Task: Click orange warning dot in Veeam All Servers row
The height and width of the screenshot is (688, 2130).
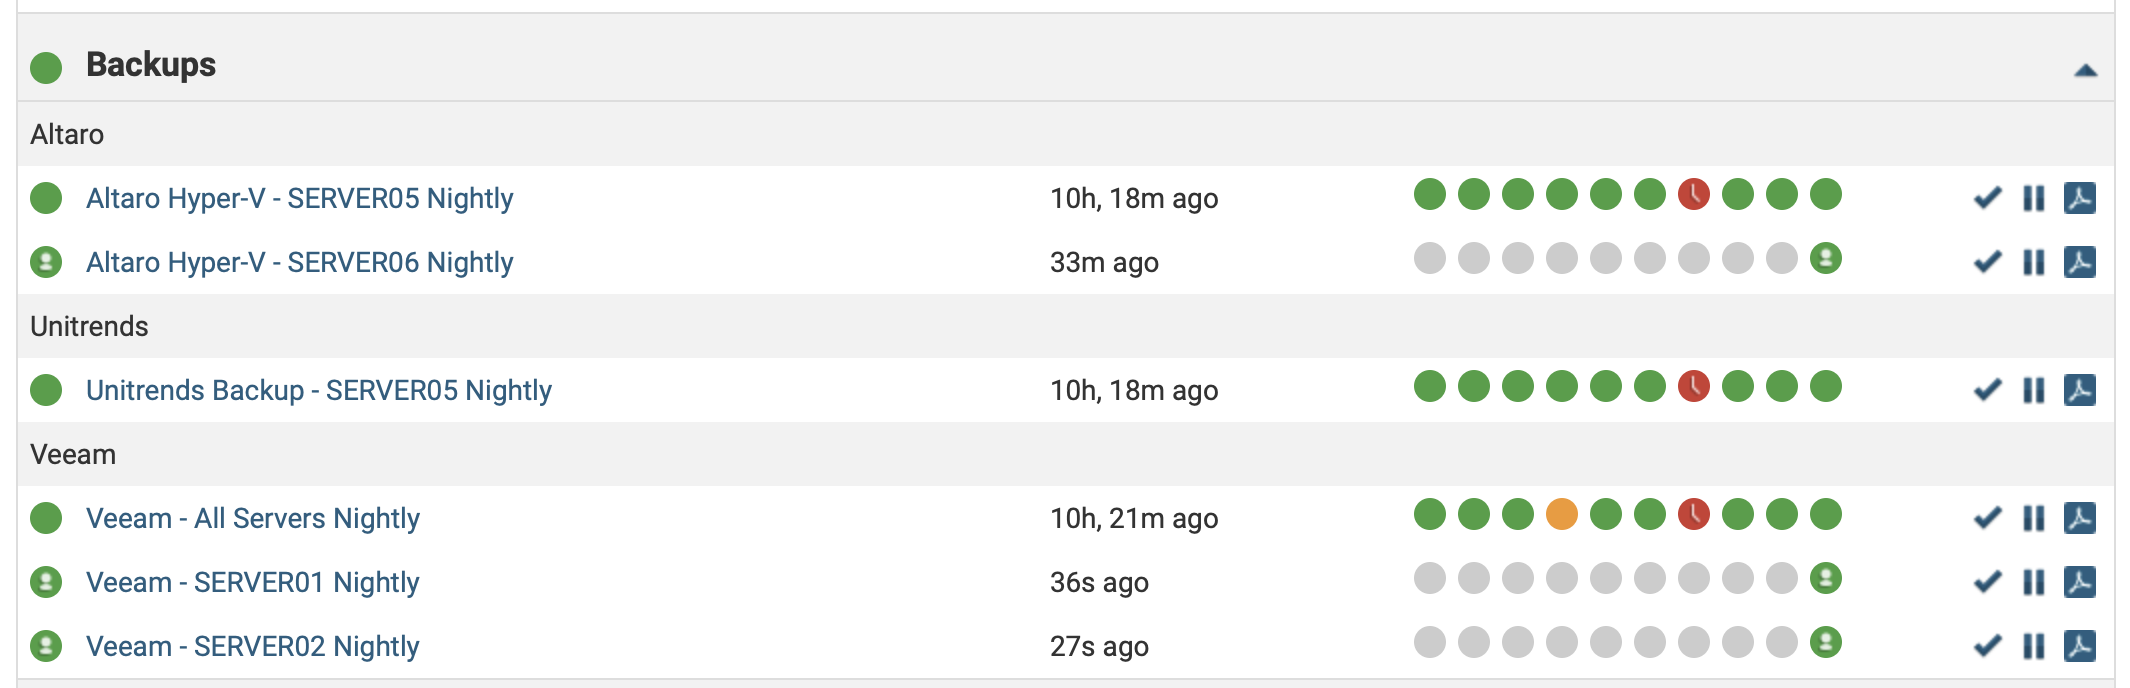Action: 1561,514
